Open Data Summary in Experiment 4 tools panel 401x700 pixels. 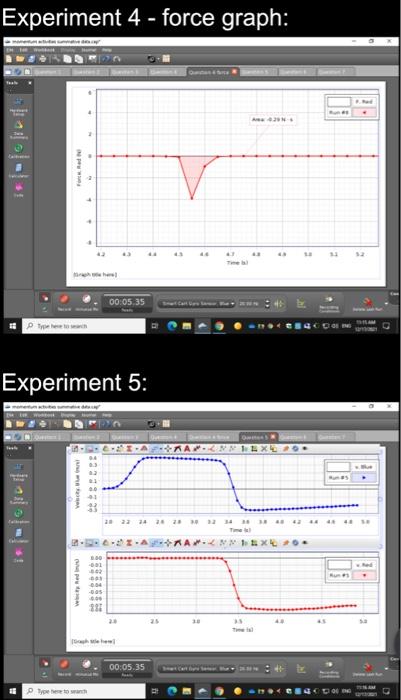tap(18, 129)
